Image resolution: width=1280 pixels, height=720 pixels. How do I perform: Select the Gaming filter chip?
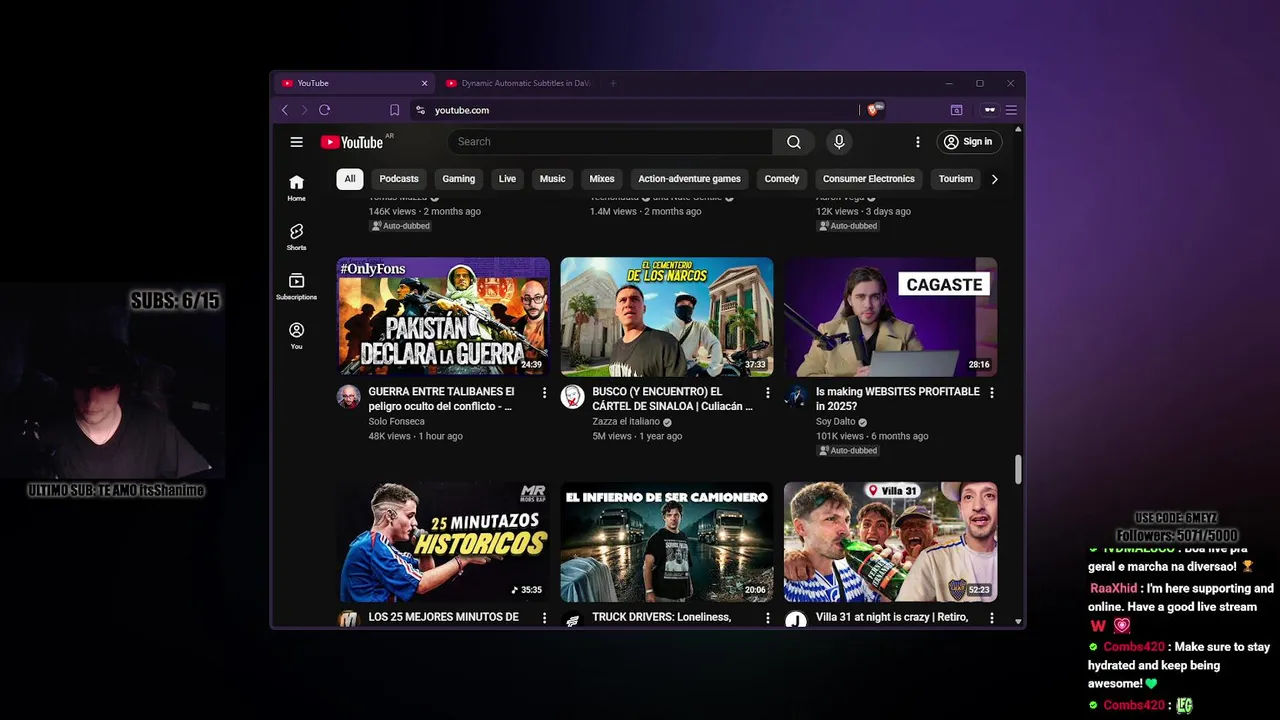(x=458, y=179)
